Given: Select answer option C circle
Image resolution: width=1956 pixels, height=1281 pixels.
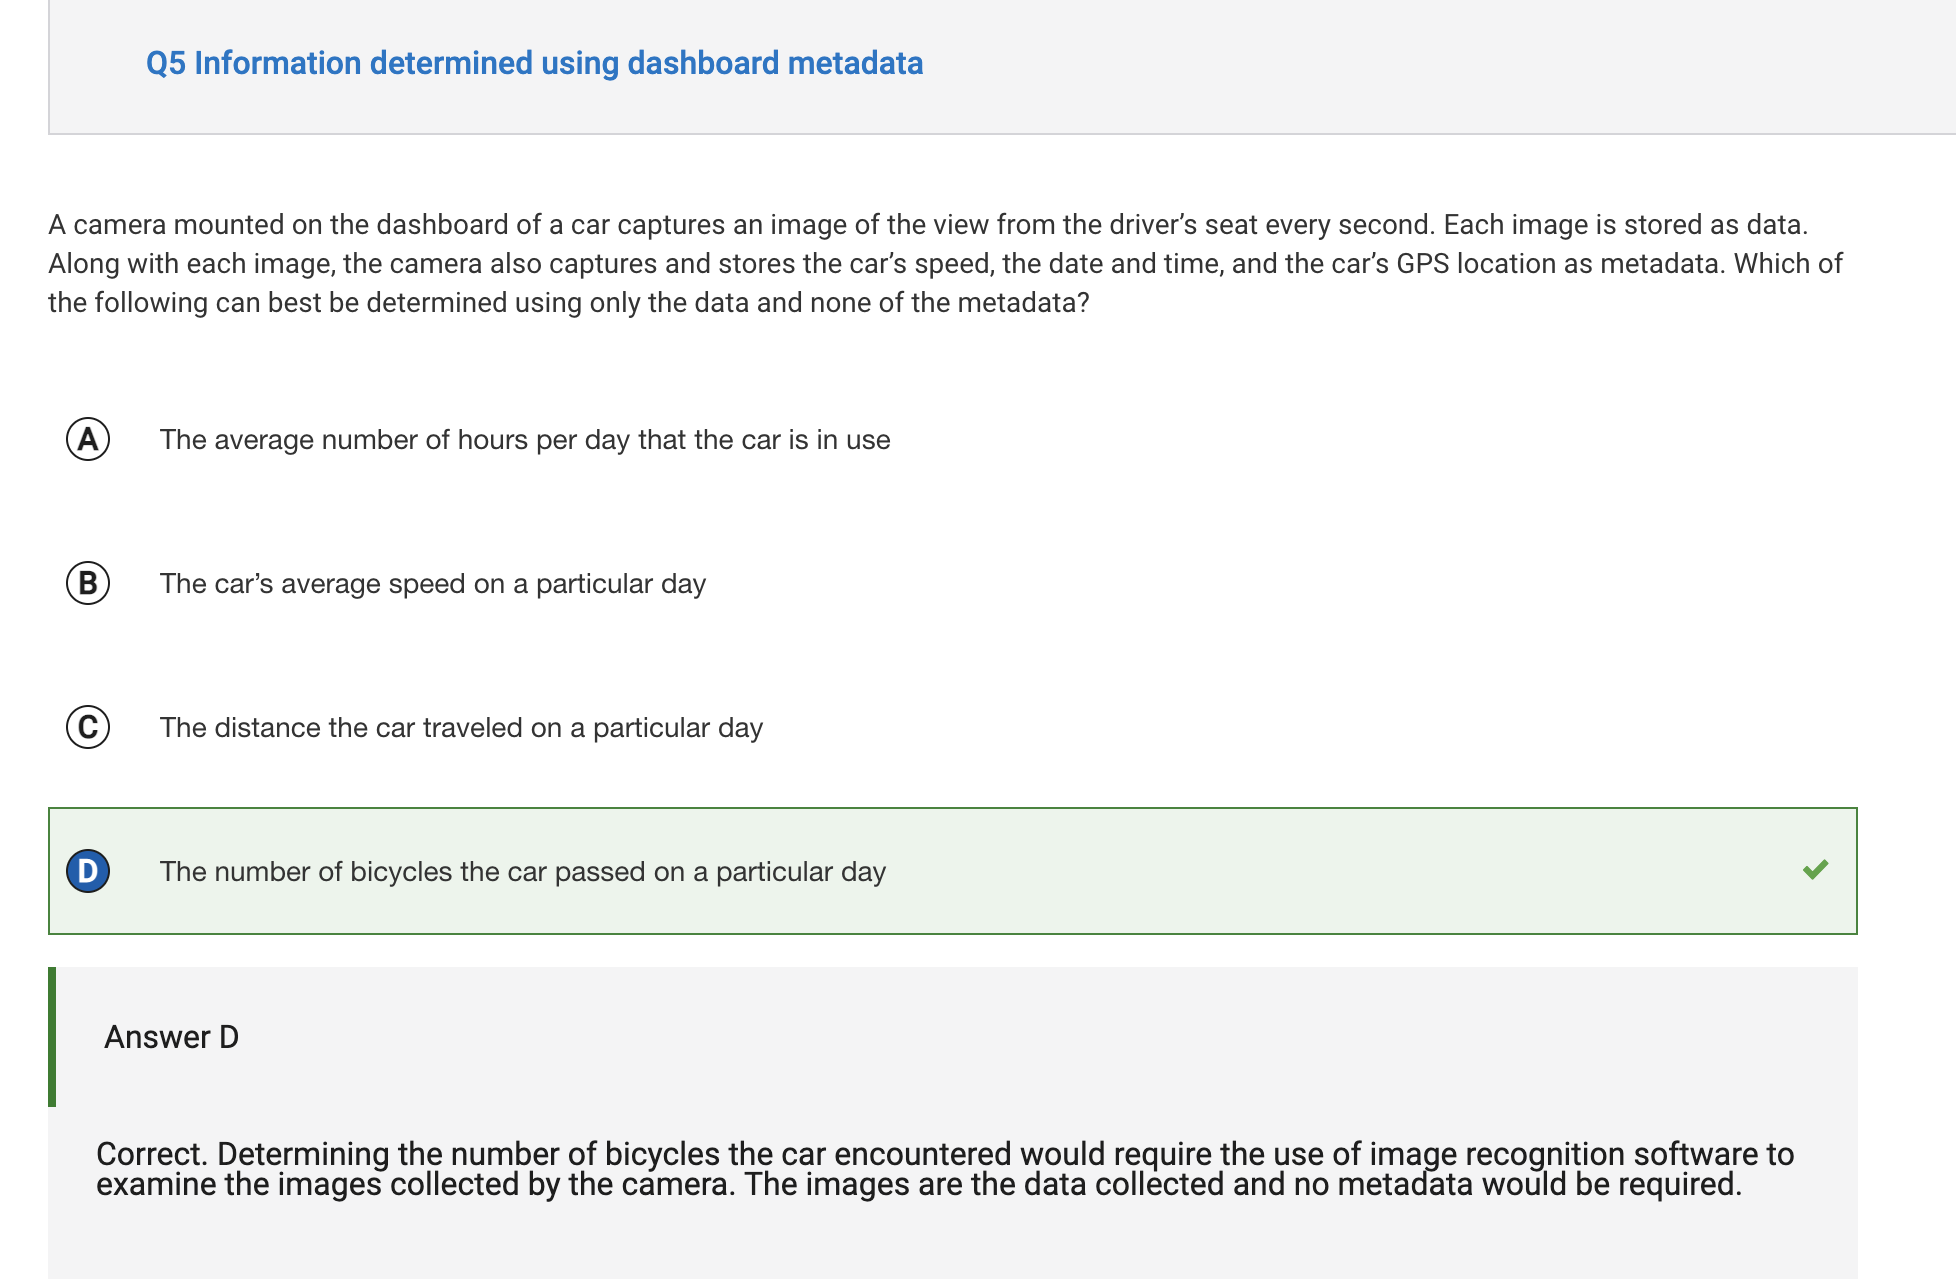Looking at the screenshot, I should point(88,727).
